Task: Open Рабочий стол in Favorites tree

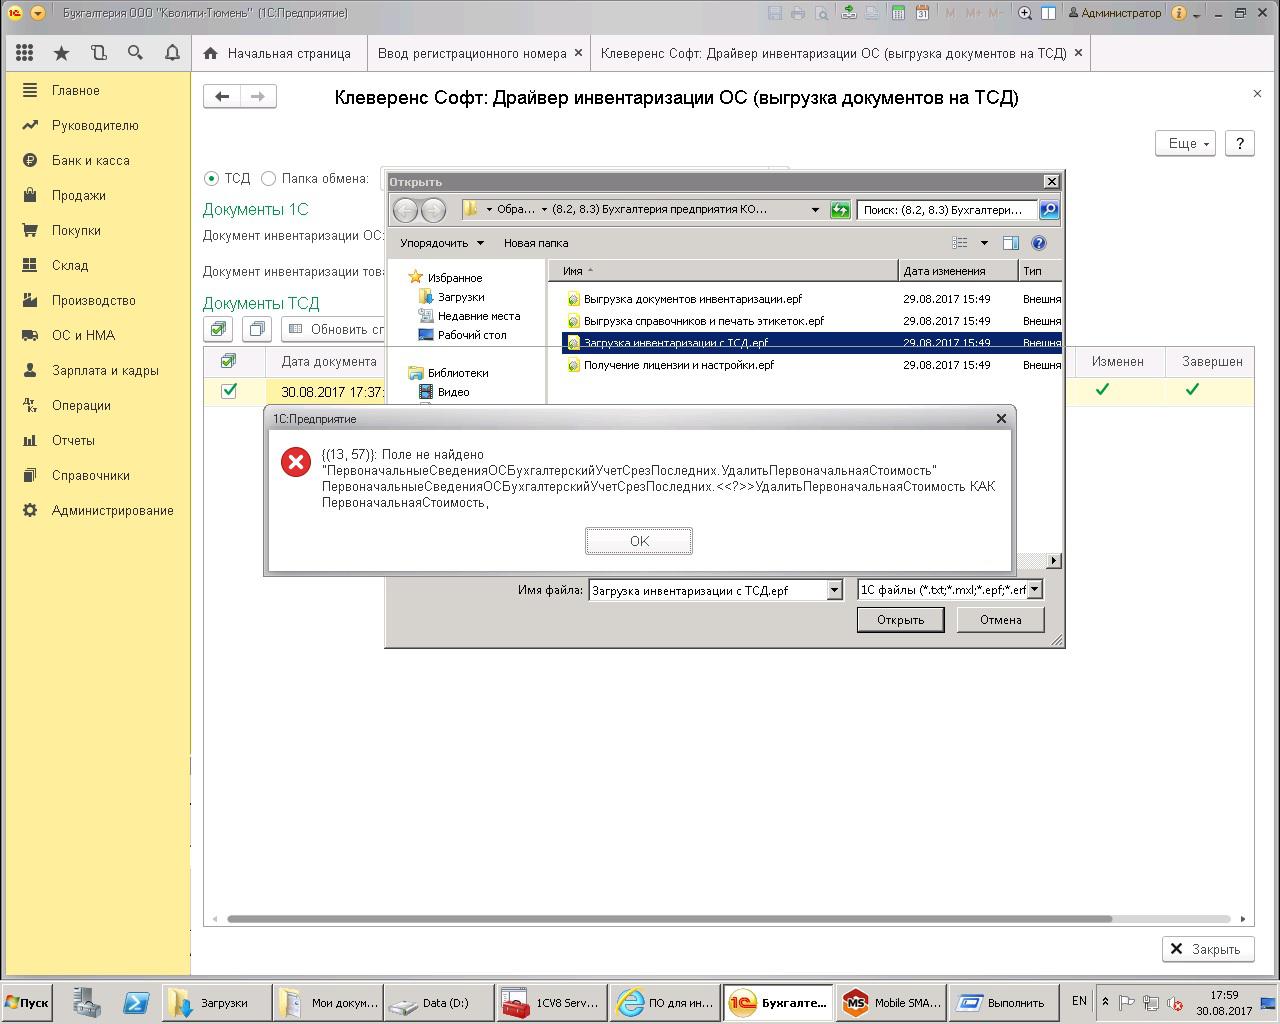Action: click(471, 335)
